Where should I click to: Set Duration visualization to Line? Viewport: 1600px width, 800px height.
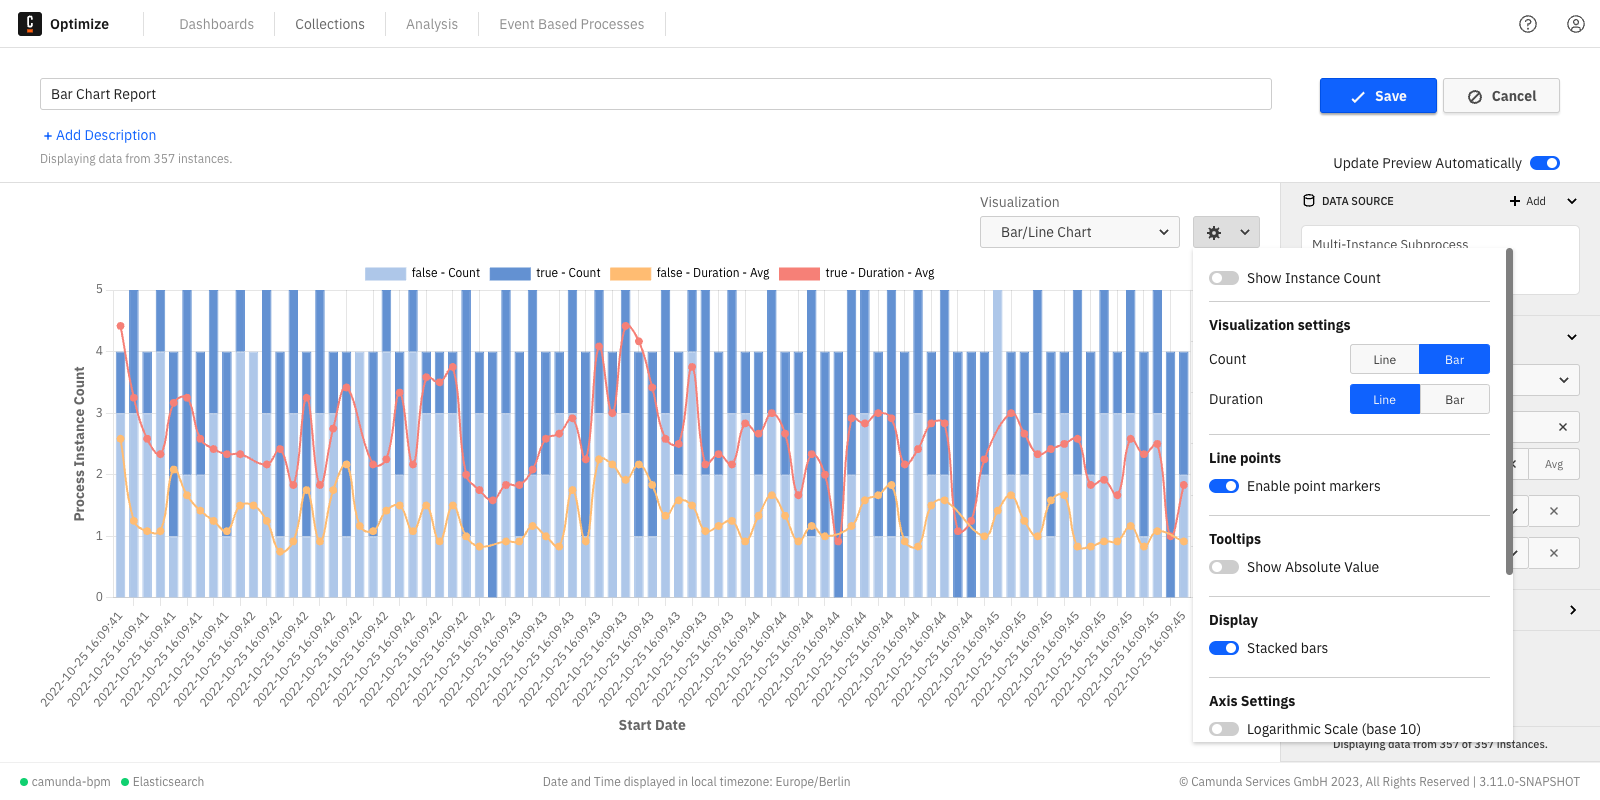click(x=1385, y=399)
